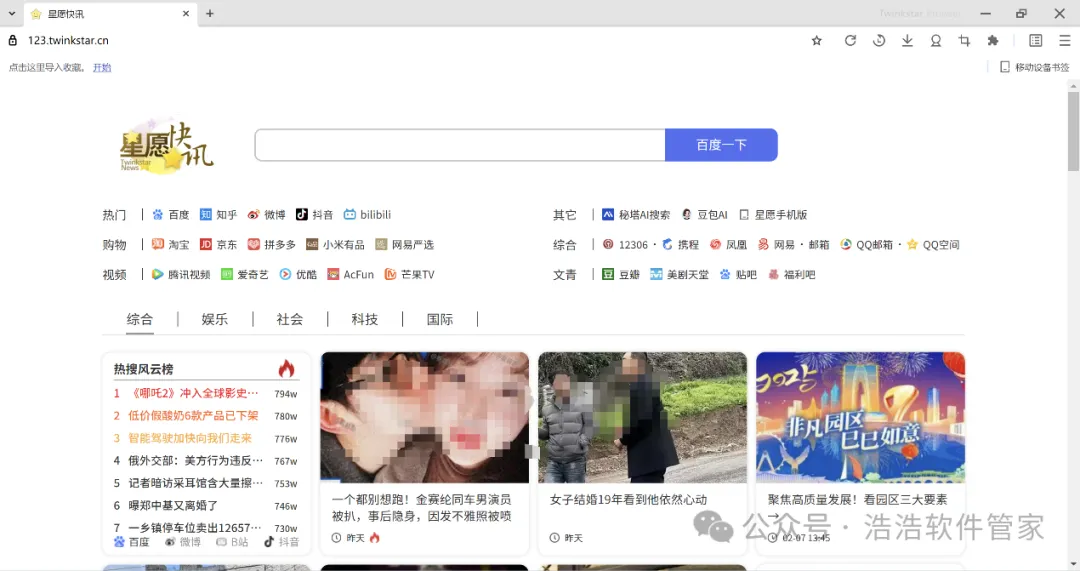Screen dimensions: 1080x571
Task: Open the 爱奇艺 video link
Action: 245,274
